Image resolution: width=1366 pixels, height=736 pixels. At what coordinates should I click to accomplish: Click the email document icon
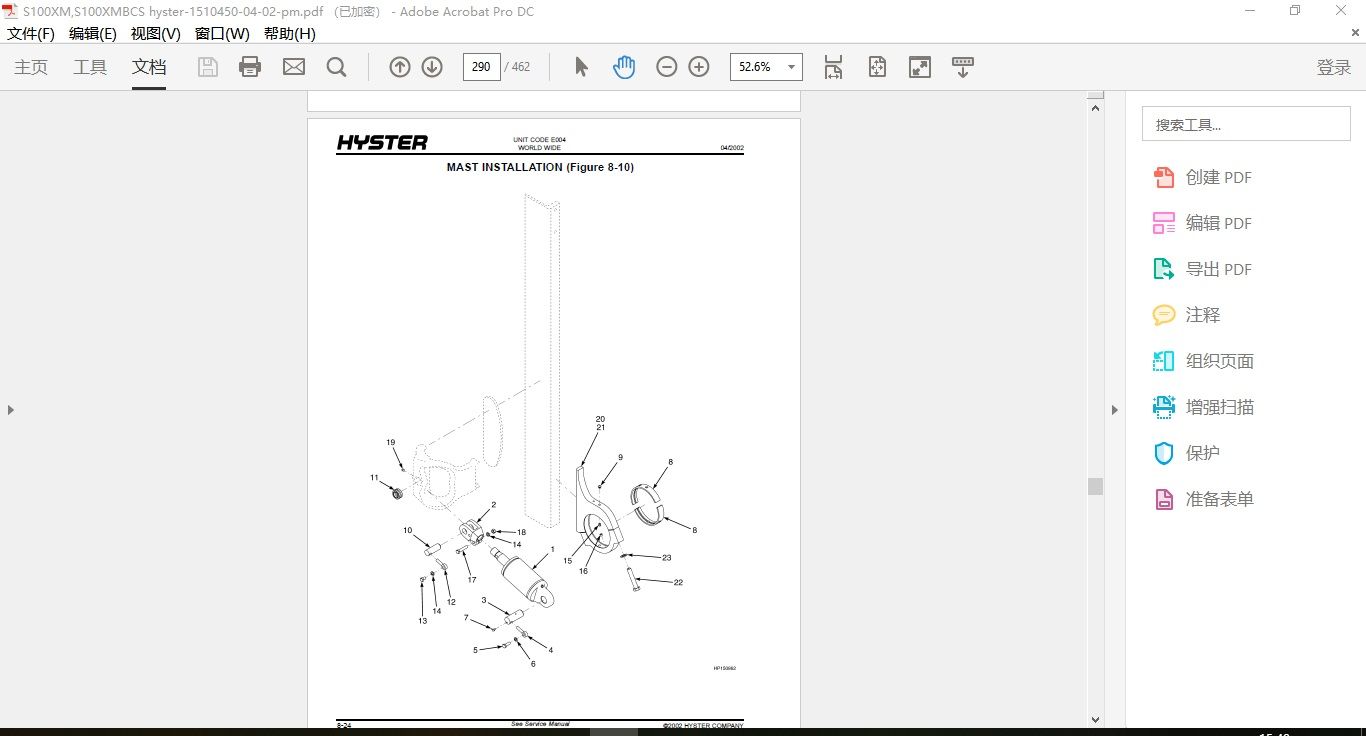[293, 66]
